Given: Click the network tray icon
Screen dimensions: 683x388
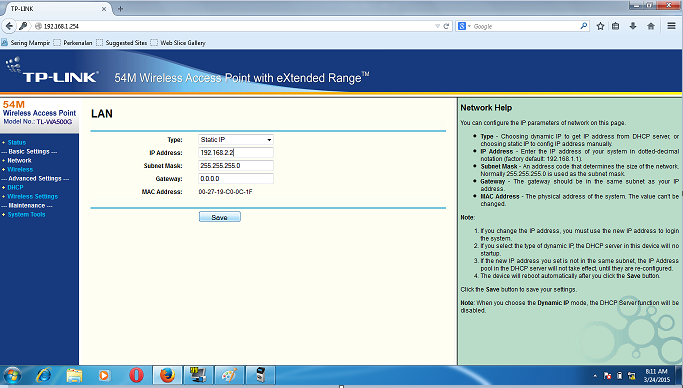Looking at the screenshot, I should pos(631,376).
